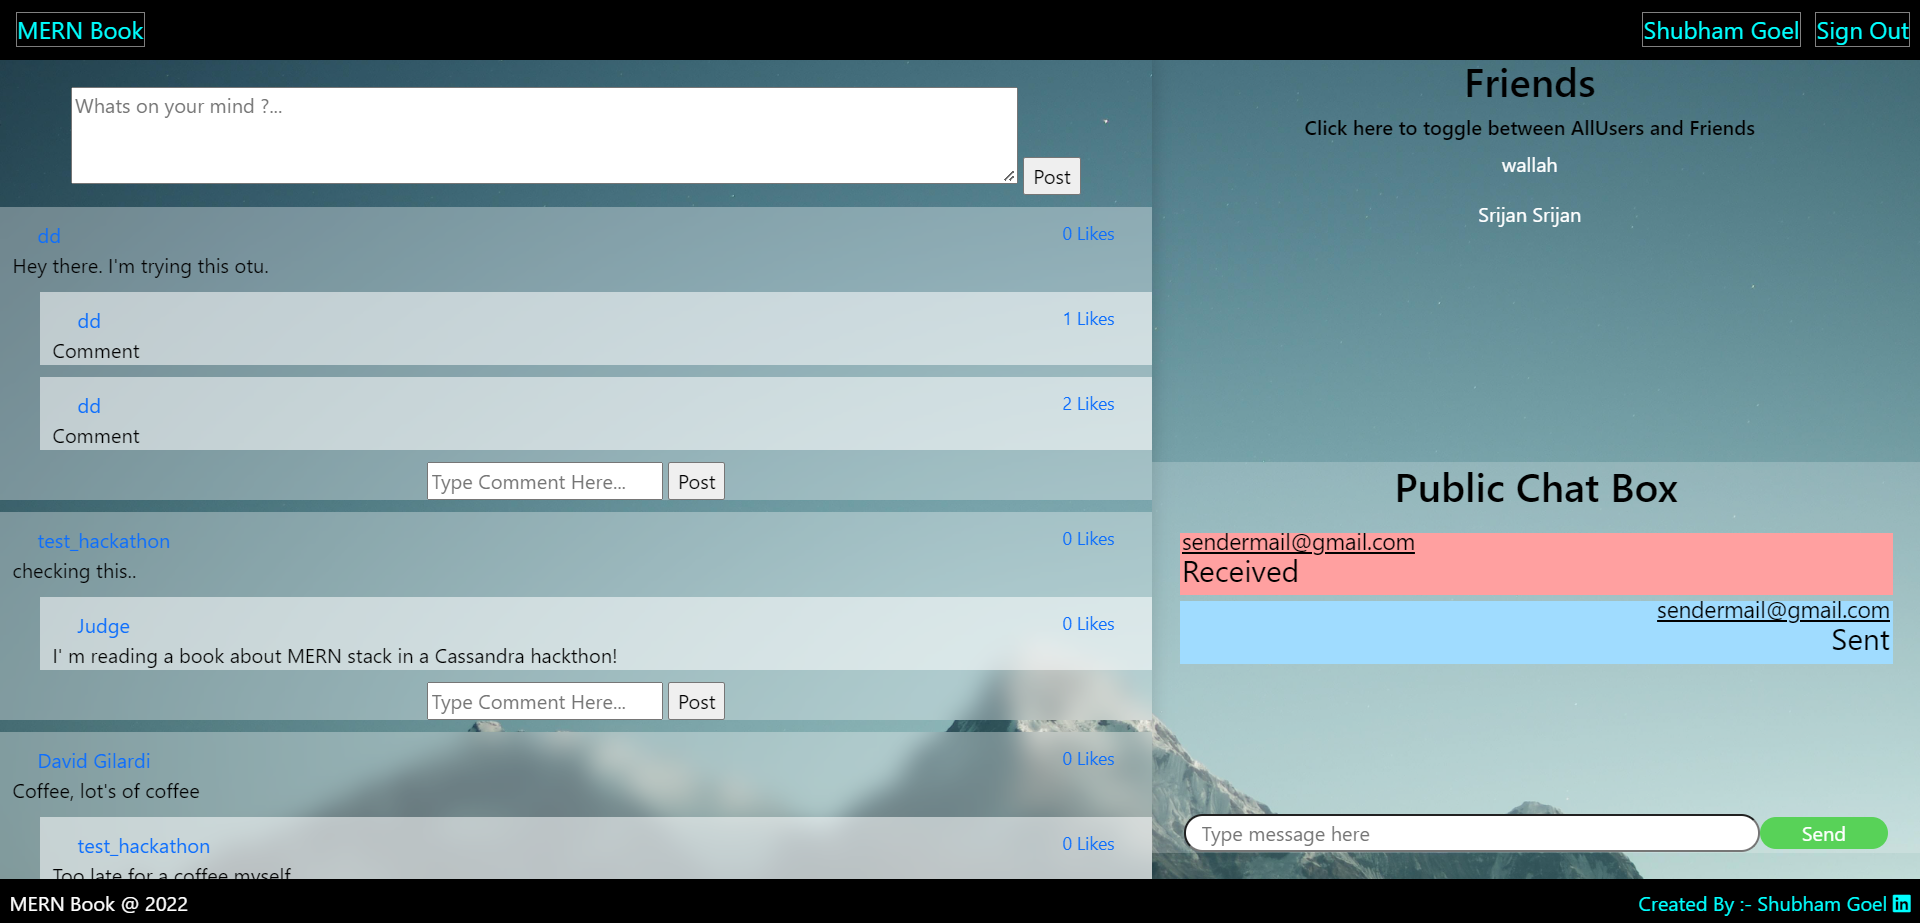1920x923 pixels.
Task: Post comment on test_hackathon's post
Action: coord(696,701)
